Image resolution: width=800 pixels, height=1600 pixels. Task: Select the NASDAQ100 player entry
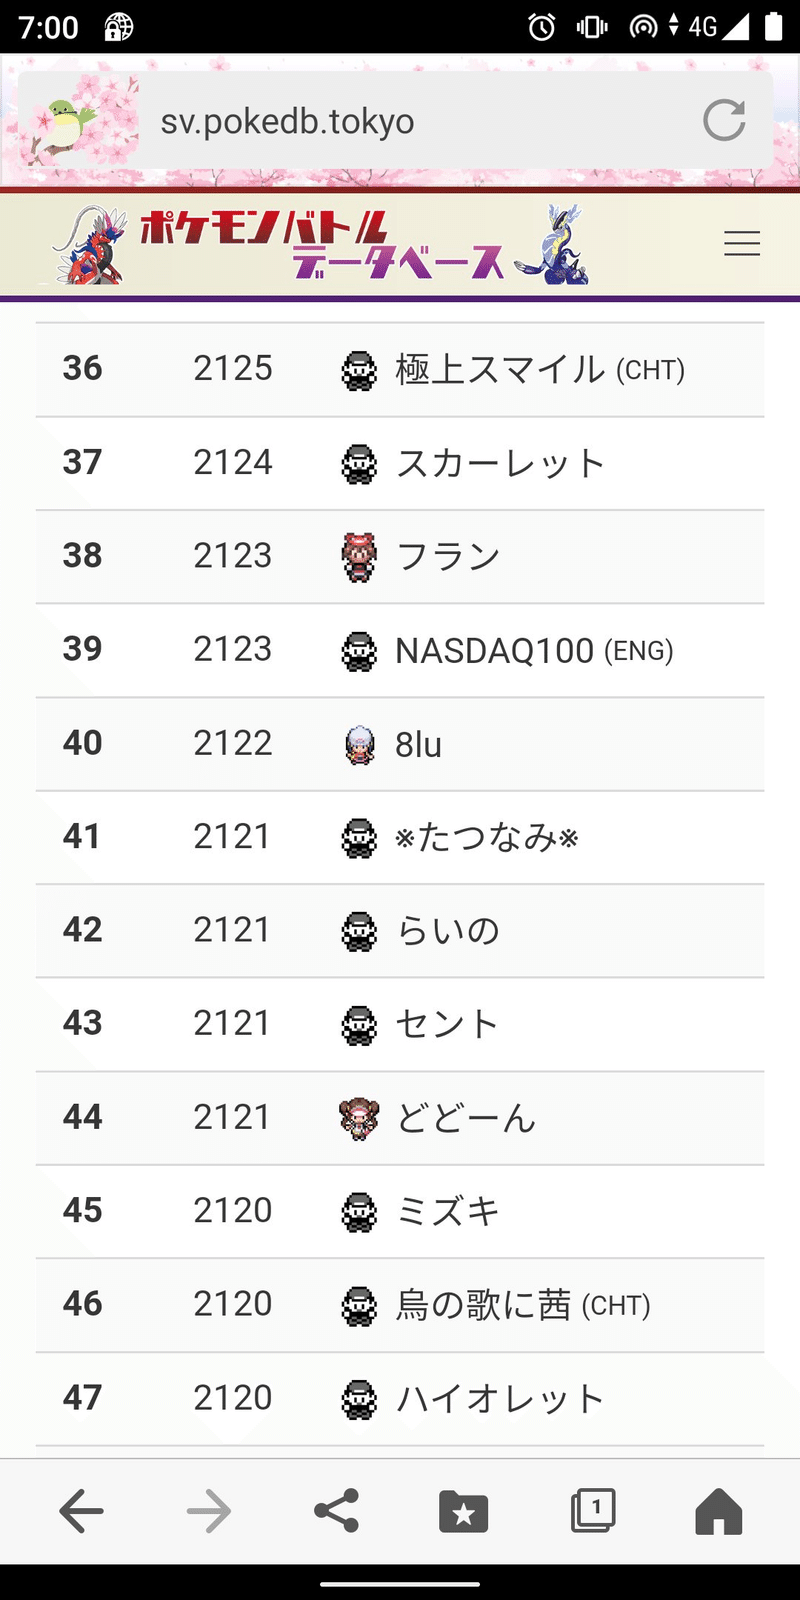click(x=494, y=651)
